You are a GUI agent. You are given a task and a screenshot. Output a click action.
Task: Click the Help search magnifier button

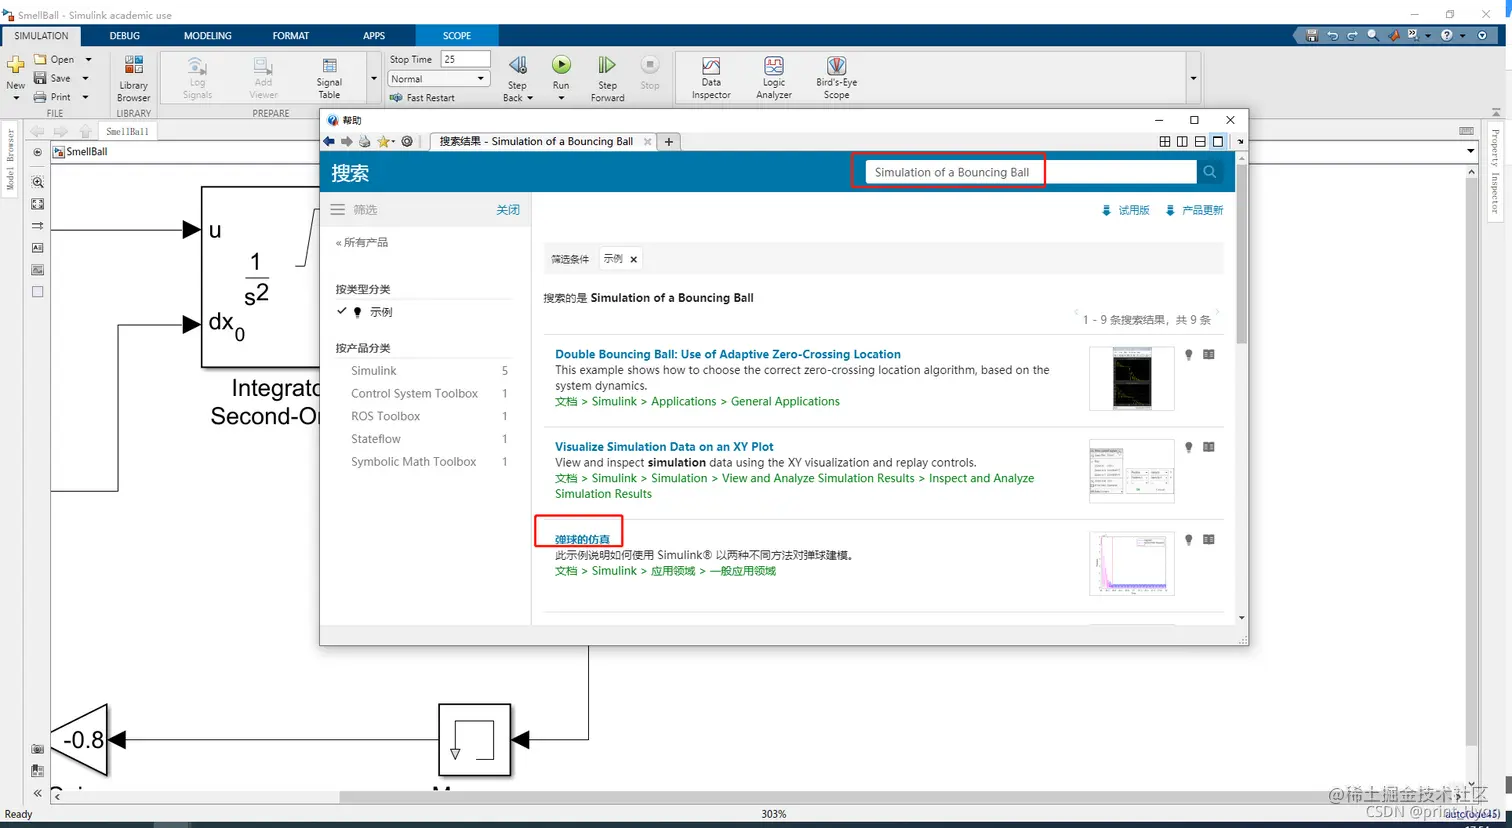point(1209,172)
